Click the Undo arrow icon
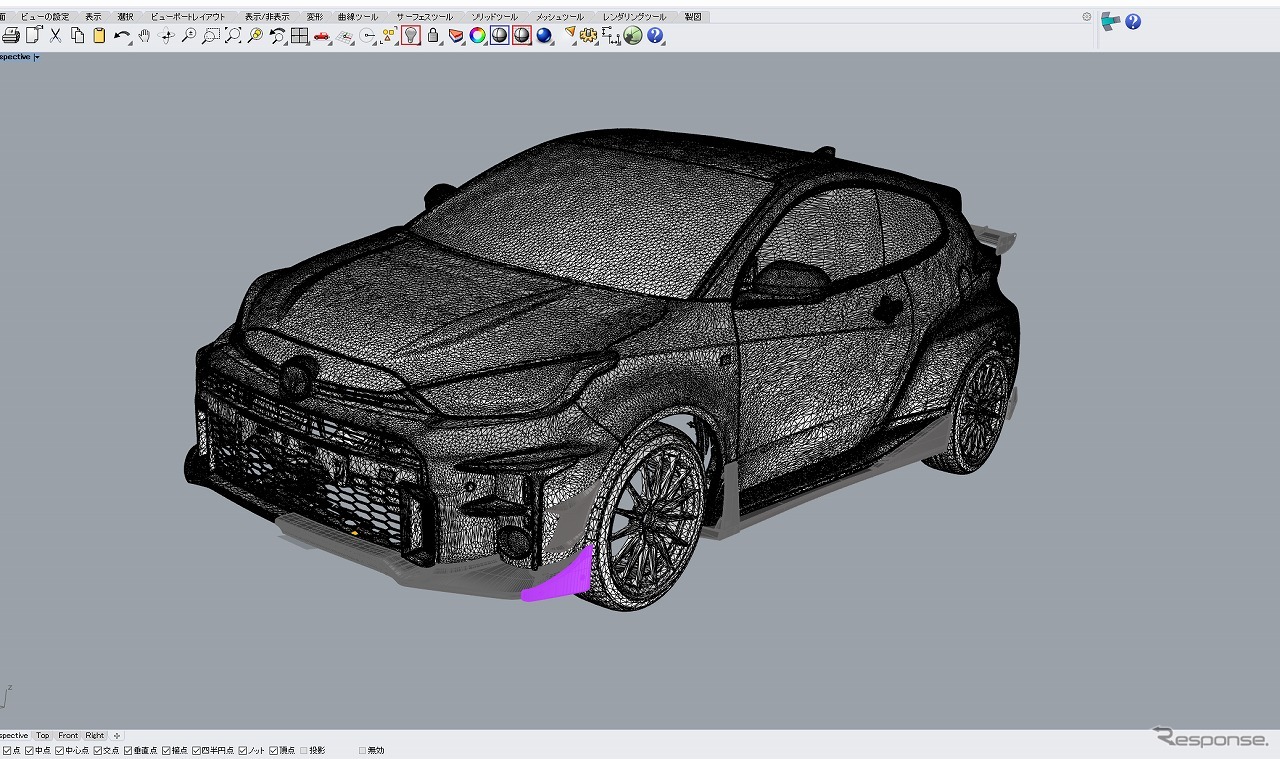The height and width of the screenshot is (759, 1280). coord(121,36)
